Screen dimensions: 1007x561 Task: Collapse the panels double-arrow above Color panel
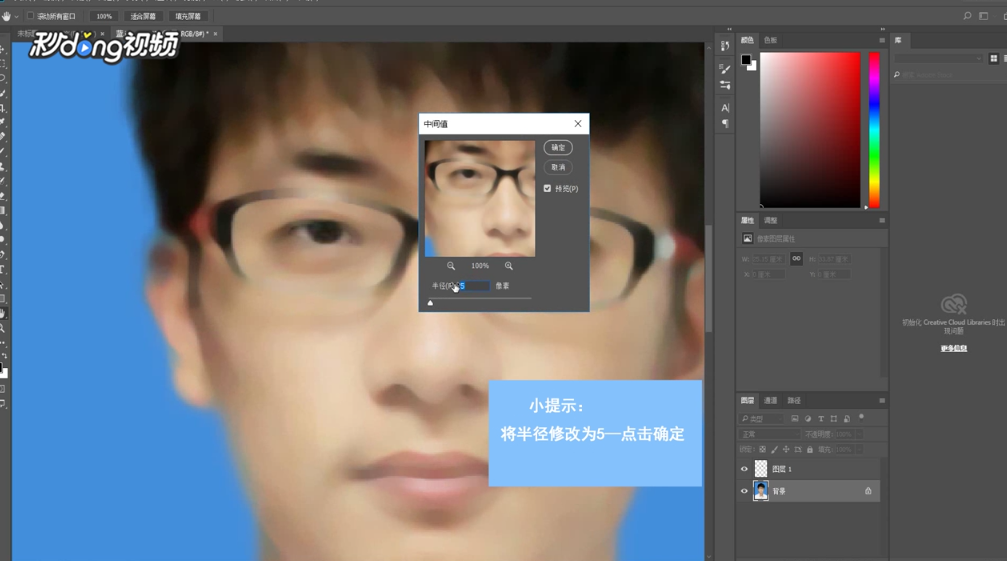click(x=882, y=29)
